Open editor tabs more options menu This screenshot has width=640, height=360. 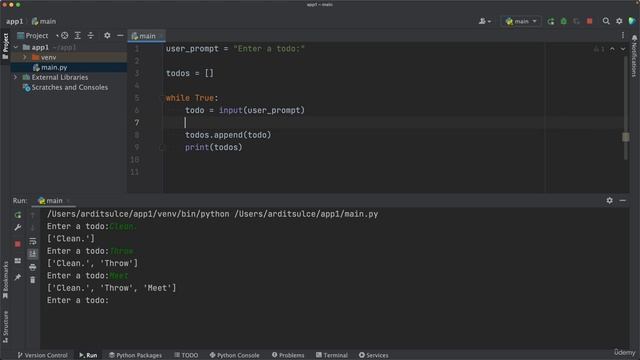pos(623,36)
